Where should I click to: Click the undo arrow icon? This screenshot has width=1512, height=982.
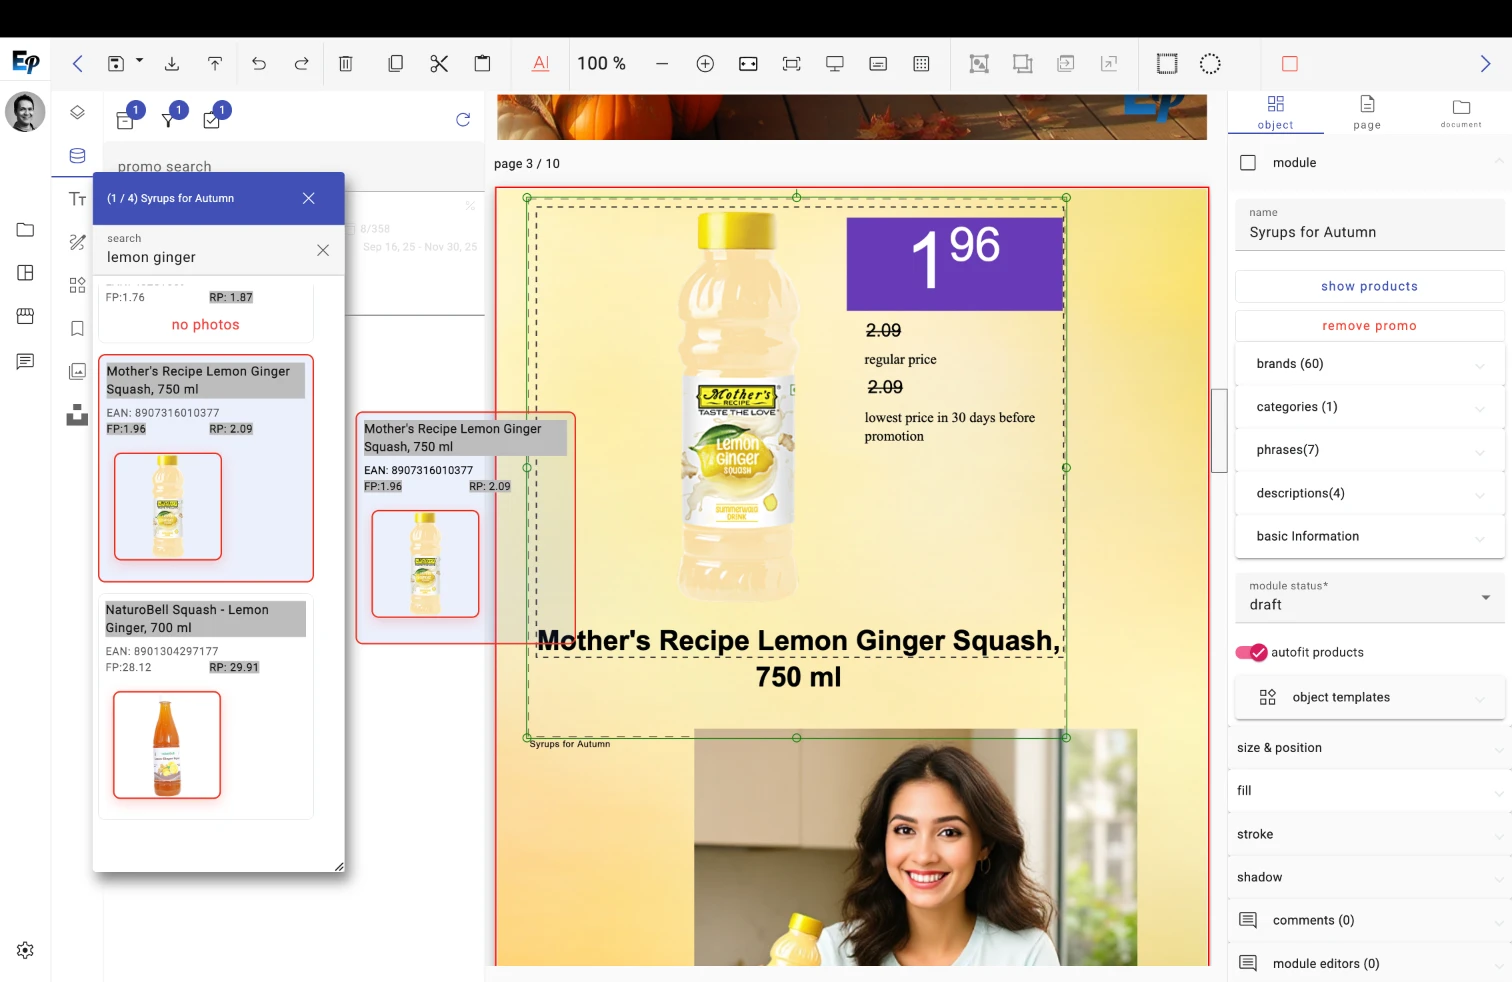click(259, 64)
